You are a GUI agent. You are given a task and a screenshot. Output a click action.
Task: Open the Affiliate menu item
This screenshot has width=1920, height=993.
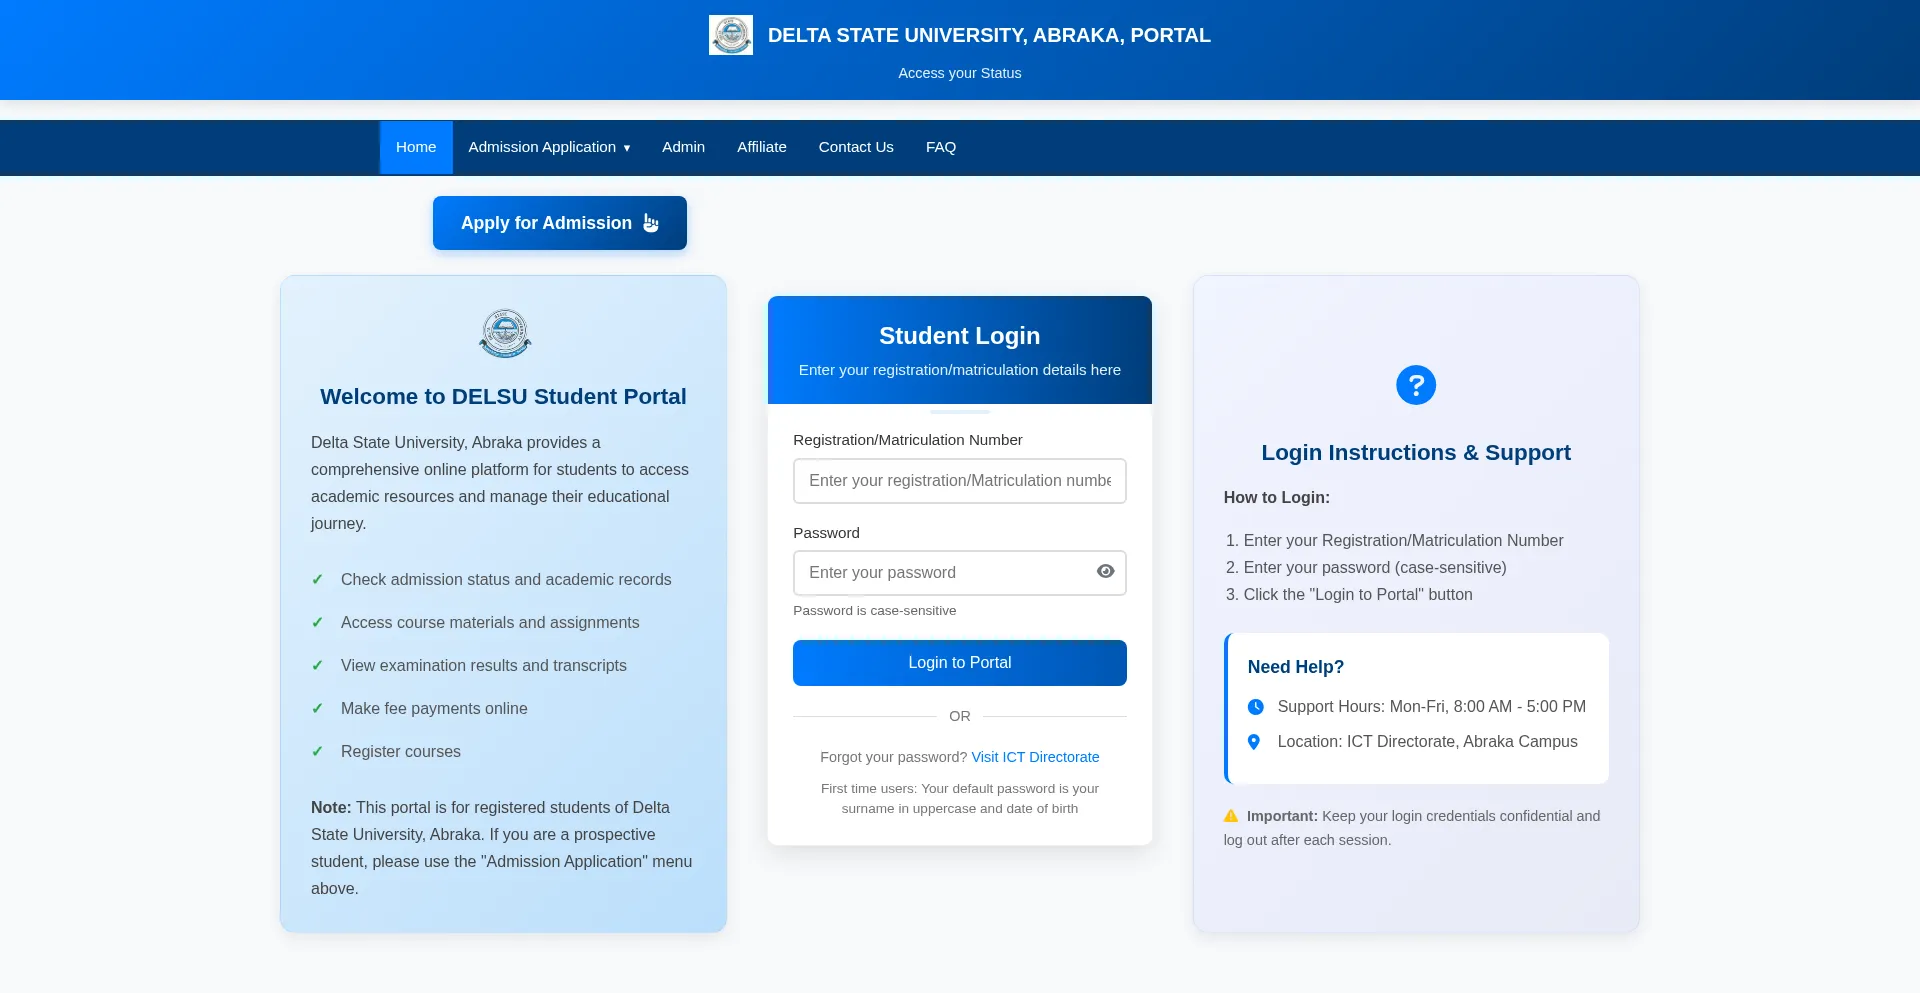click(x=762, y=147)
